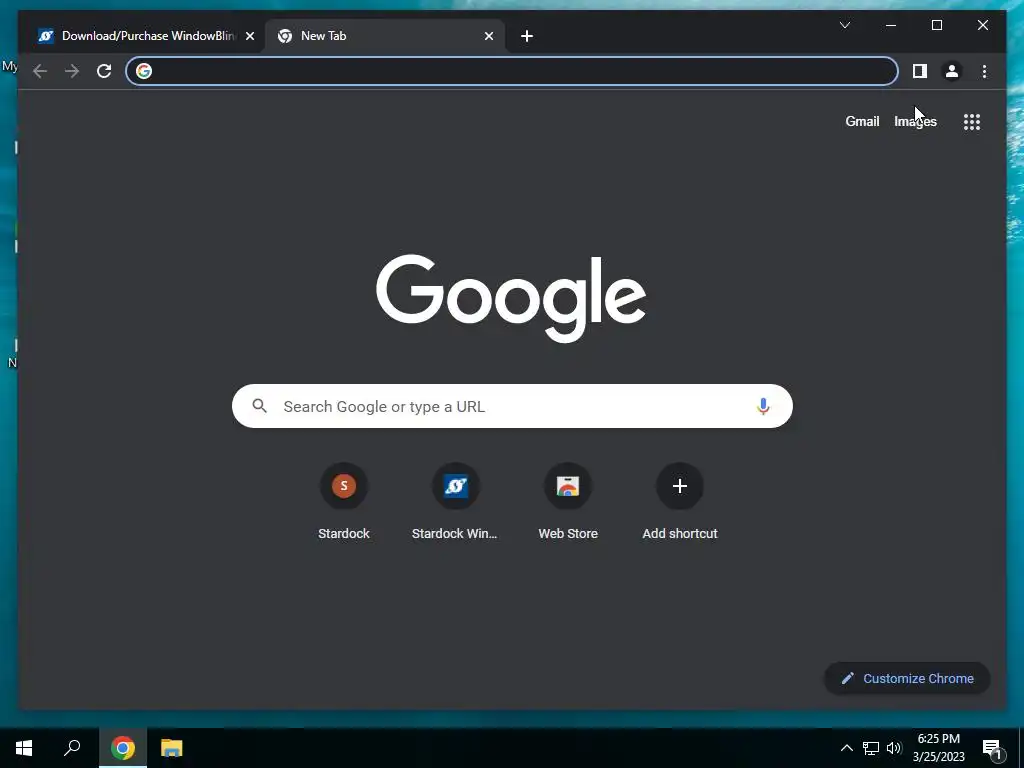This screenshot has height=768, width=1024.
Task: Click the forward navigation arrow
Action: pyautogui.click(x=72, y=71)
